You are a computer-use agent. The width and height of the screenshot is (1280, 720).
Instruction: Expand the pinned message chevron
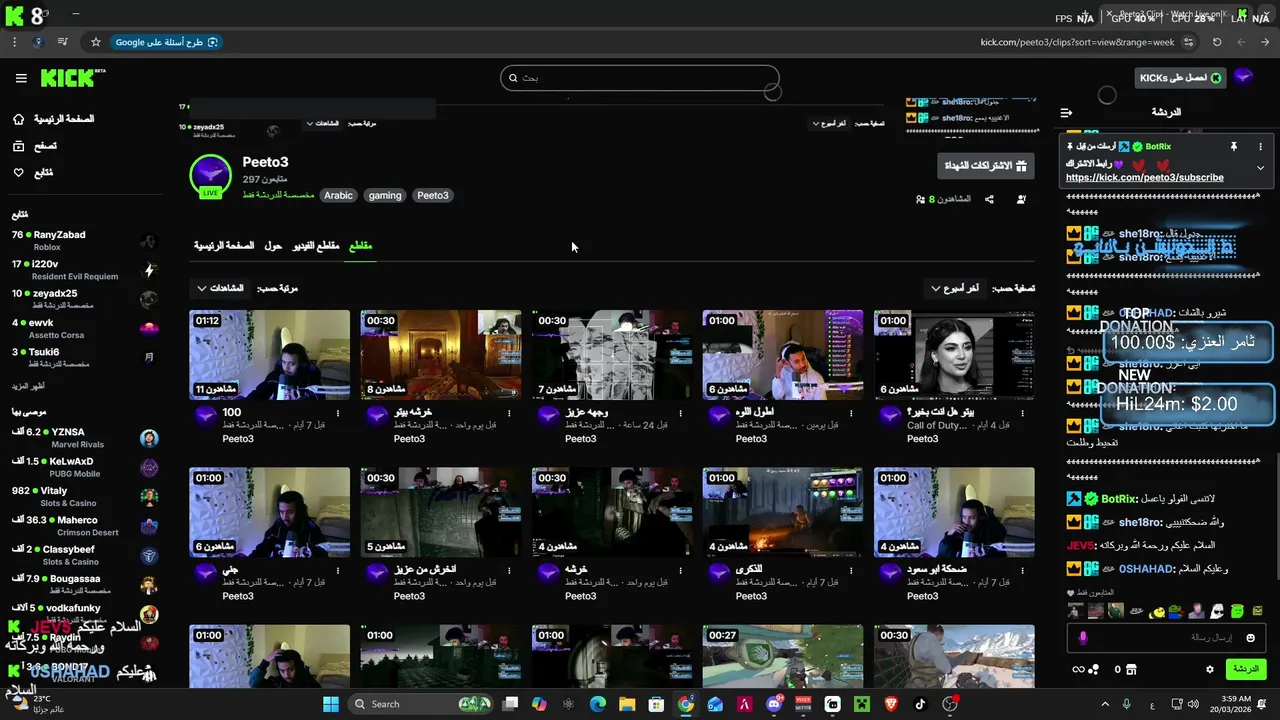[x=1260, y=168]
